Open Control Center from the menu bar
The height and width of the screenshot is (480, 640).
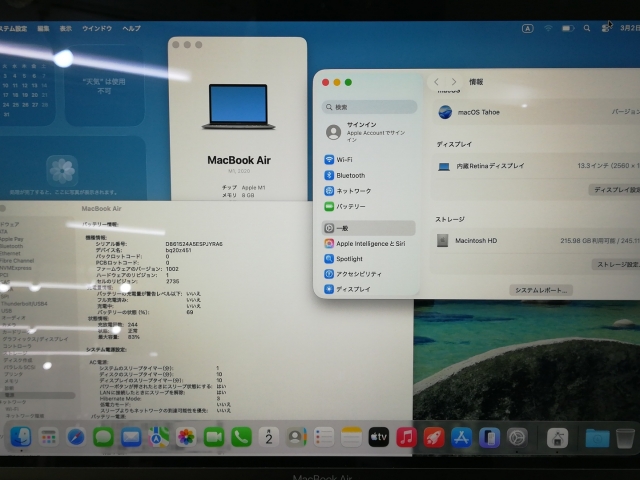[x=606, y=28]
